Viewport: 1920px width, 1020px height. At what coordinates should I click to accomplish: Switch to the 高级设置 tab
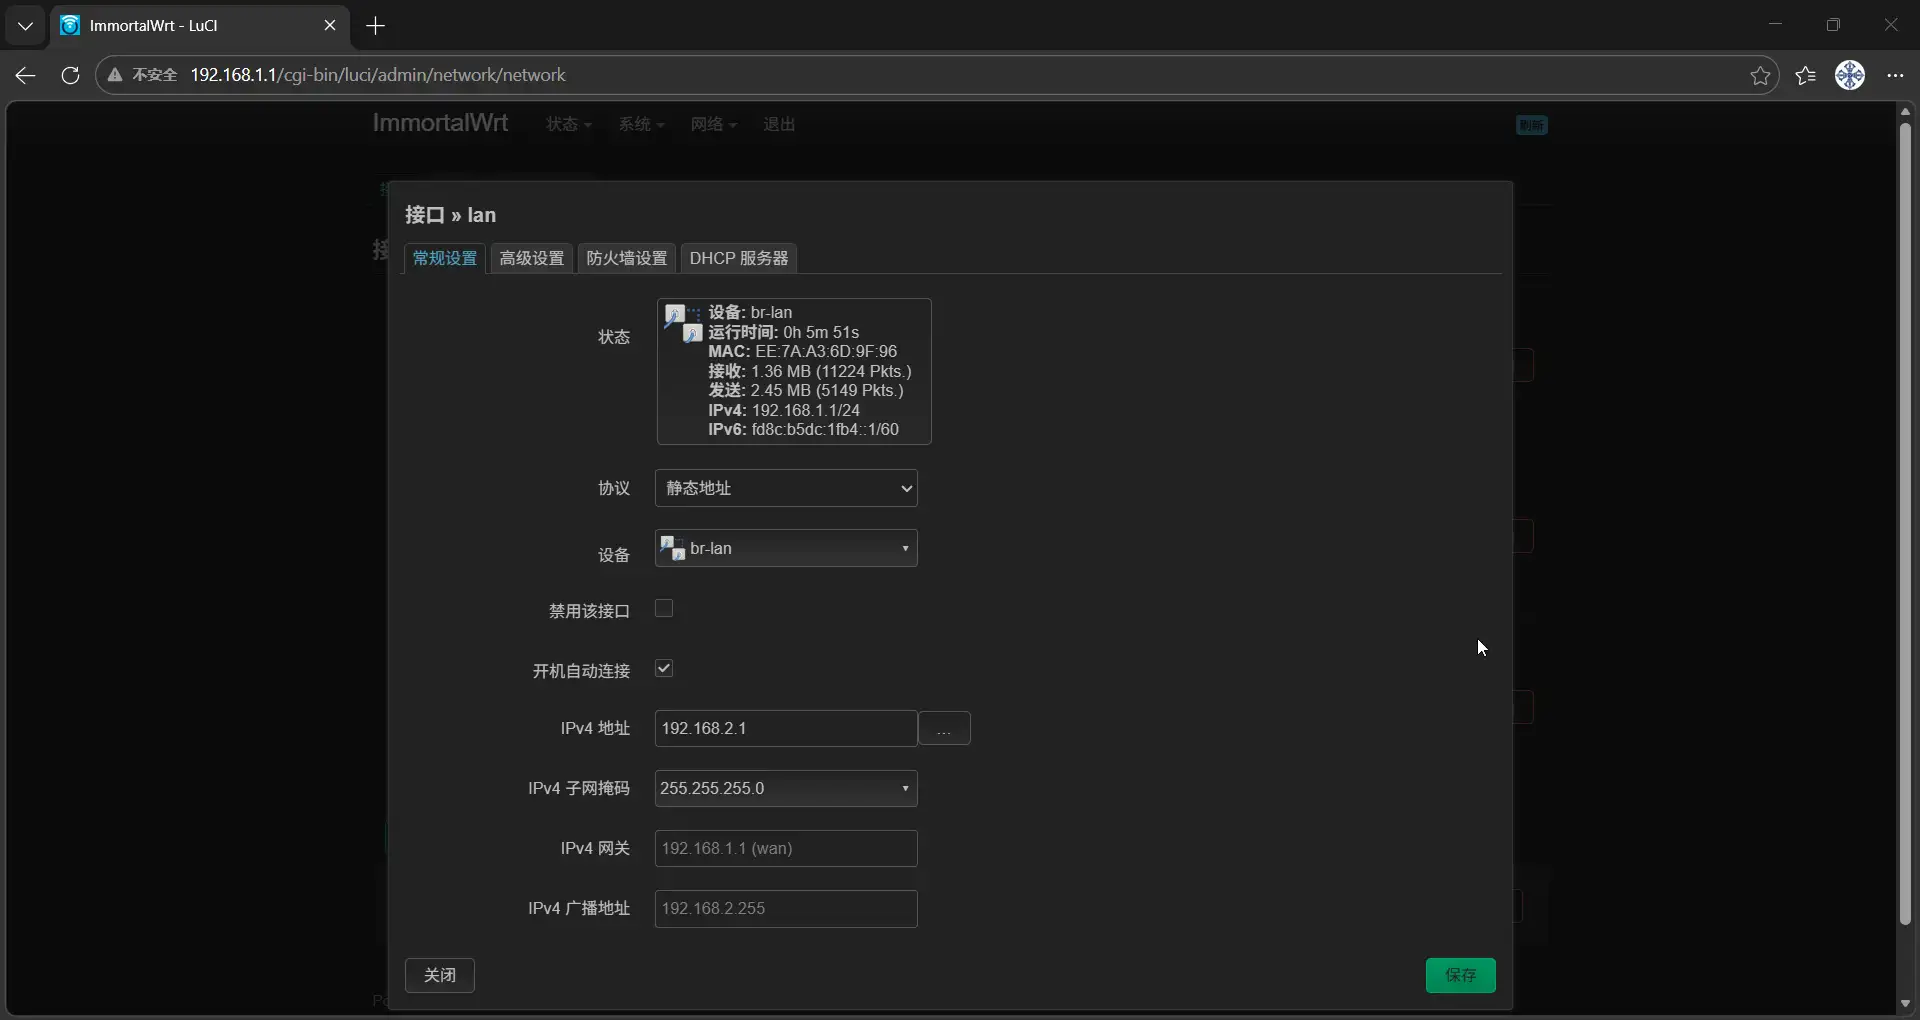(x=531, y=258)
